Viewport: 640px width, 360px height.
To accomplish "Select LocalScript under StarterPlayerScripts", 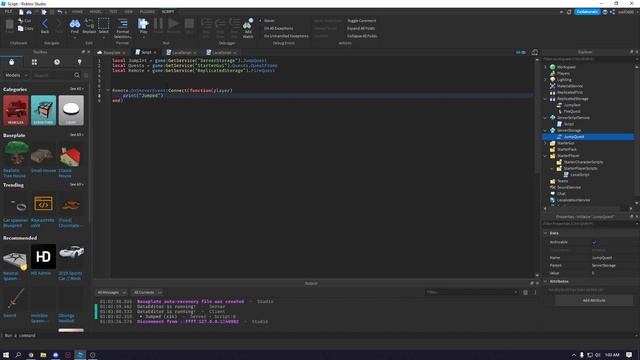I will 579,175.
